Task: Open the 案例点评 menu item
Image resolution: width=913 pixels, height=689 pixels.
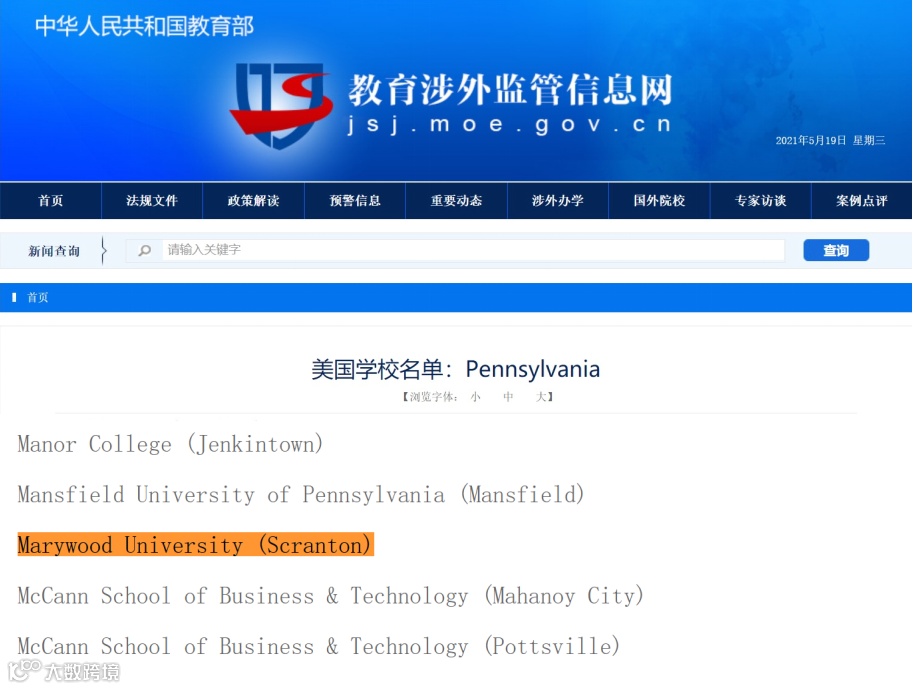Action: point(862,201)
